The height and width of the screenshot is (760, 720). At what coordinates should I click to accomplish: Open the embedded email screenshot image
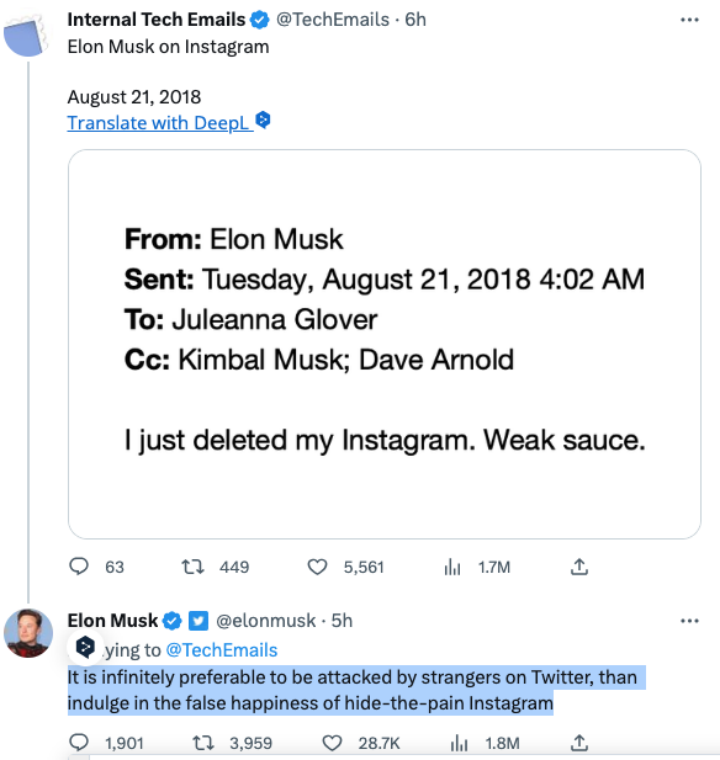384,345
